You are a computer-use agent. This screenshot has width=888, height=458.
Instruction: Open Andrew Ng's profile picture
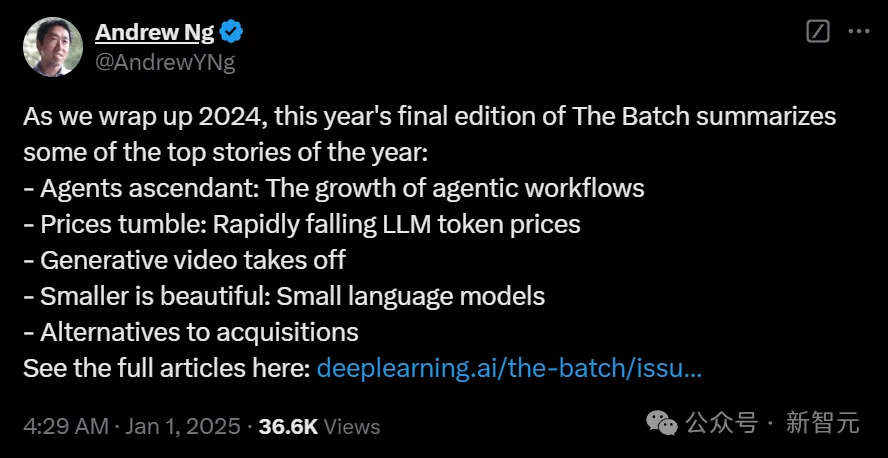point(52,45)
